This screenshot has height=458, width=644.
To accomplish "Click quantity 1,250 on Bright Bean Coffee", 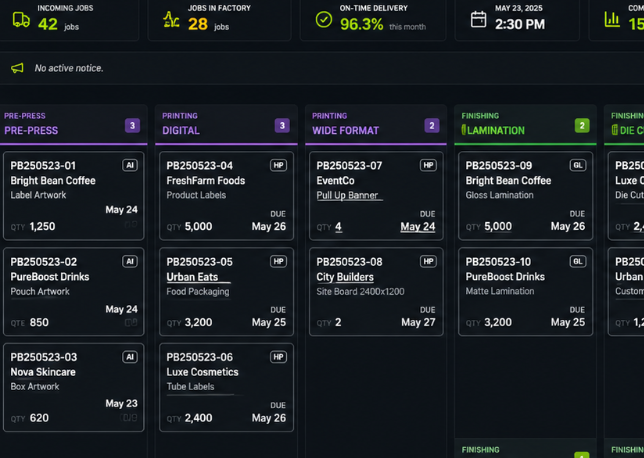I will 42,226.
